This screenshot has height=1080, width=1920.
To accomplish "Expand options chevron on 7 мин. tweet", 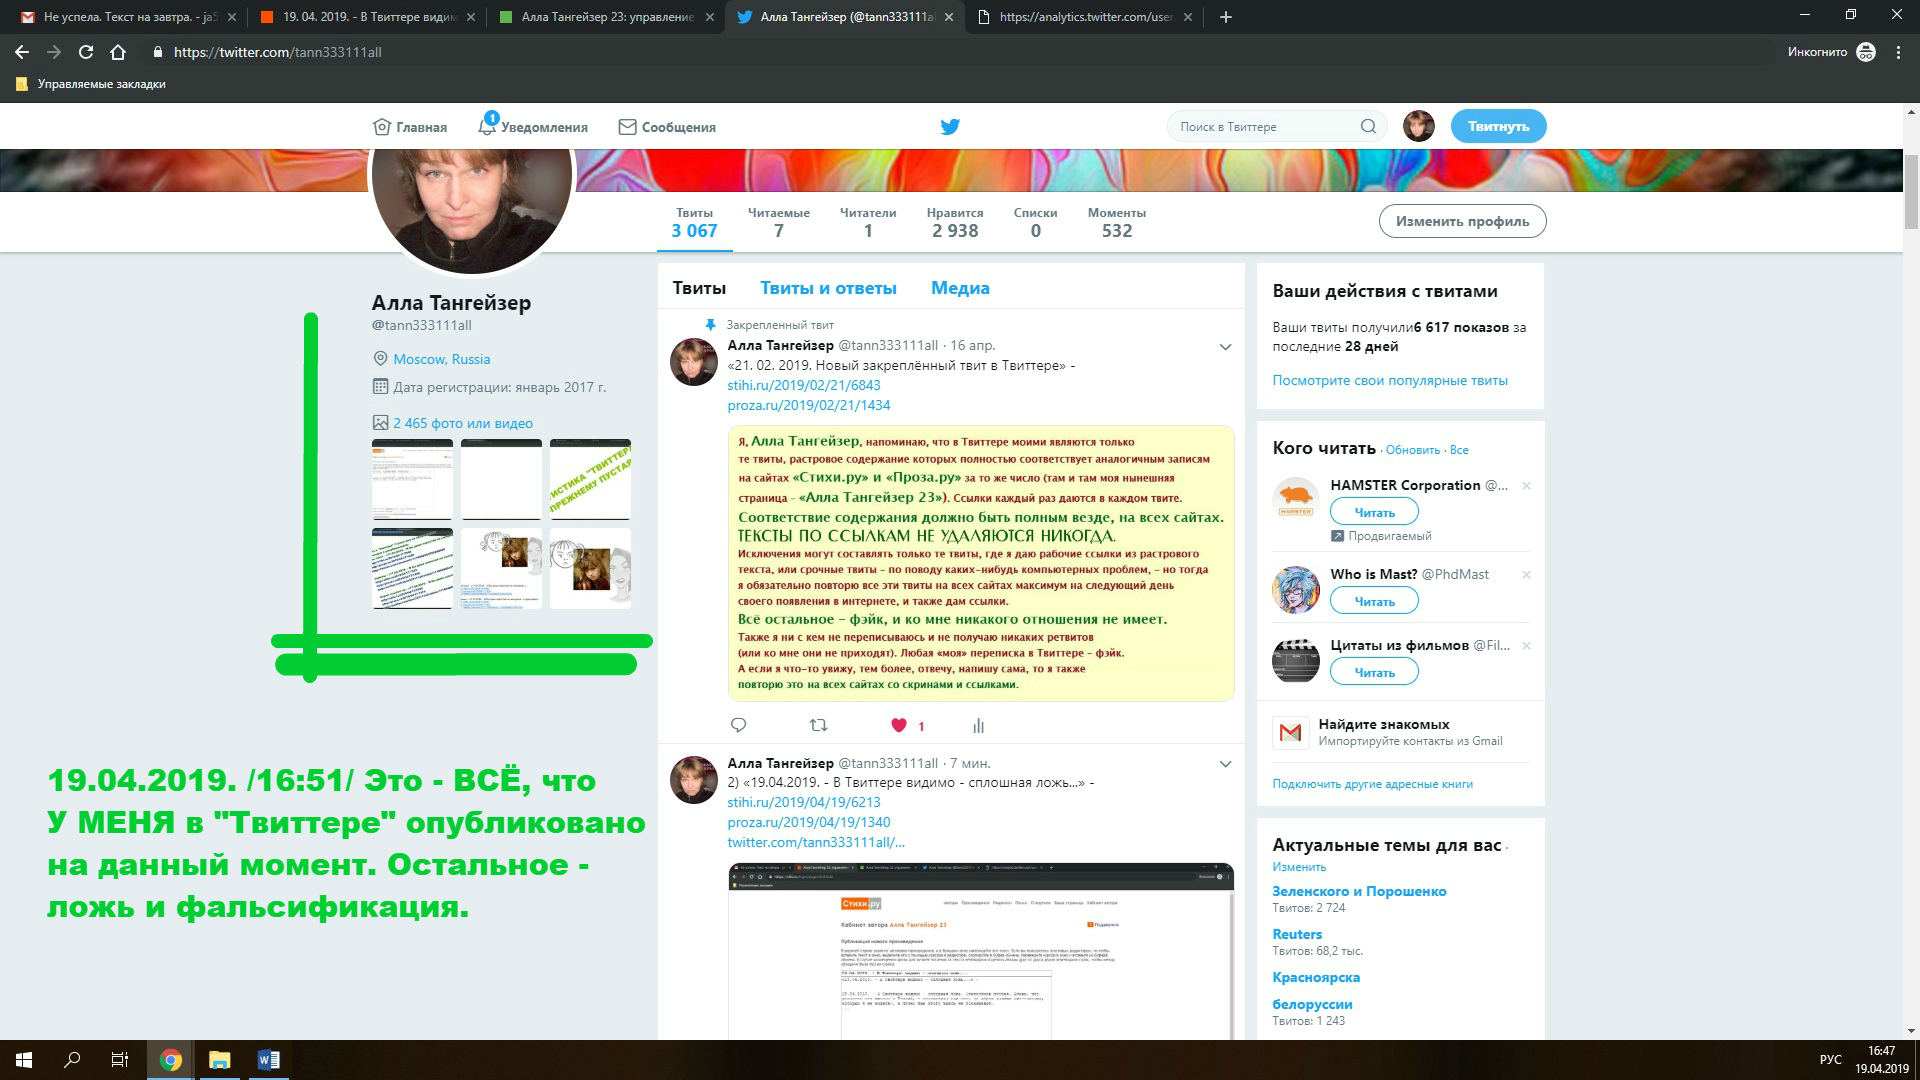I will (x=1225, y=764).
